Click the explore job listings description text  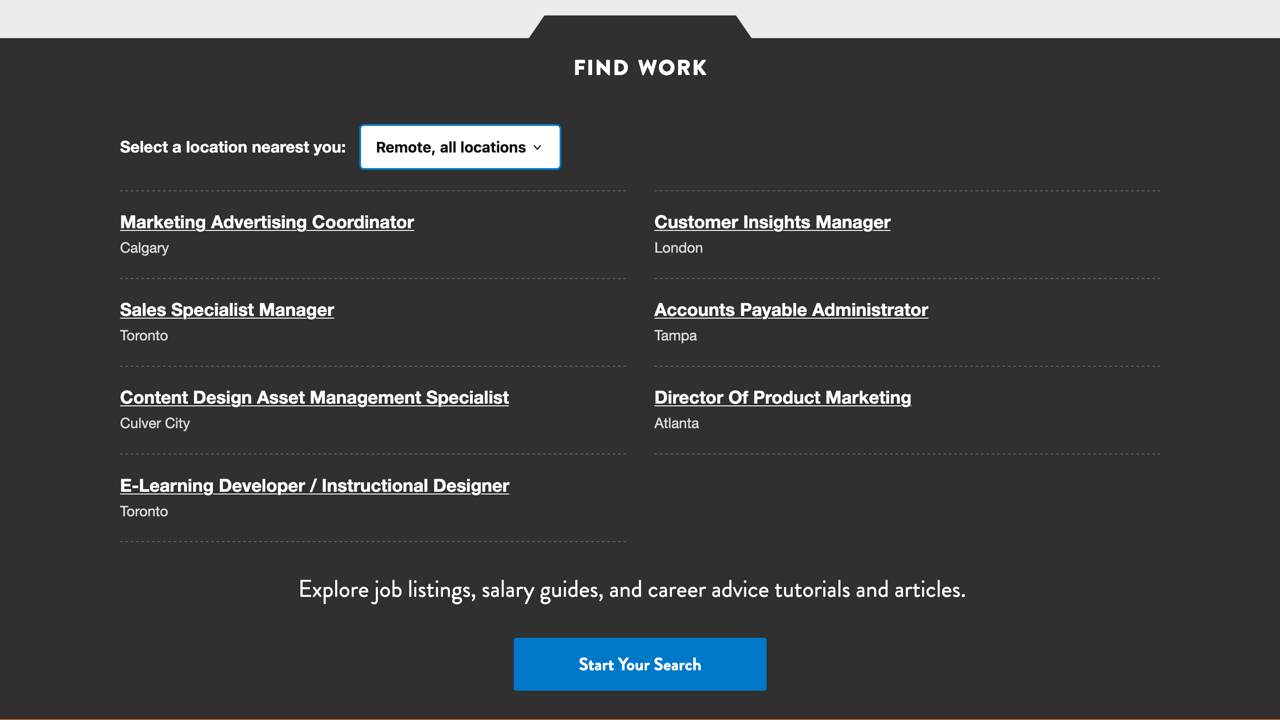631,589
